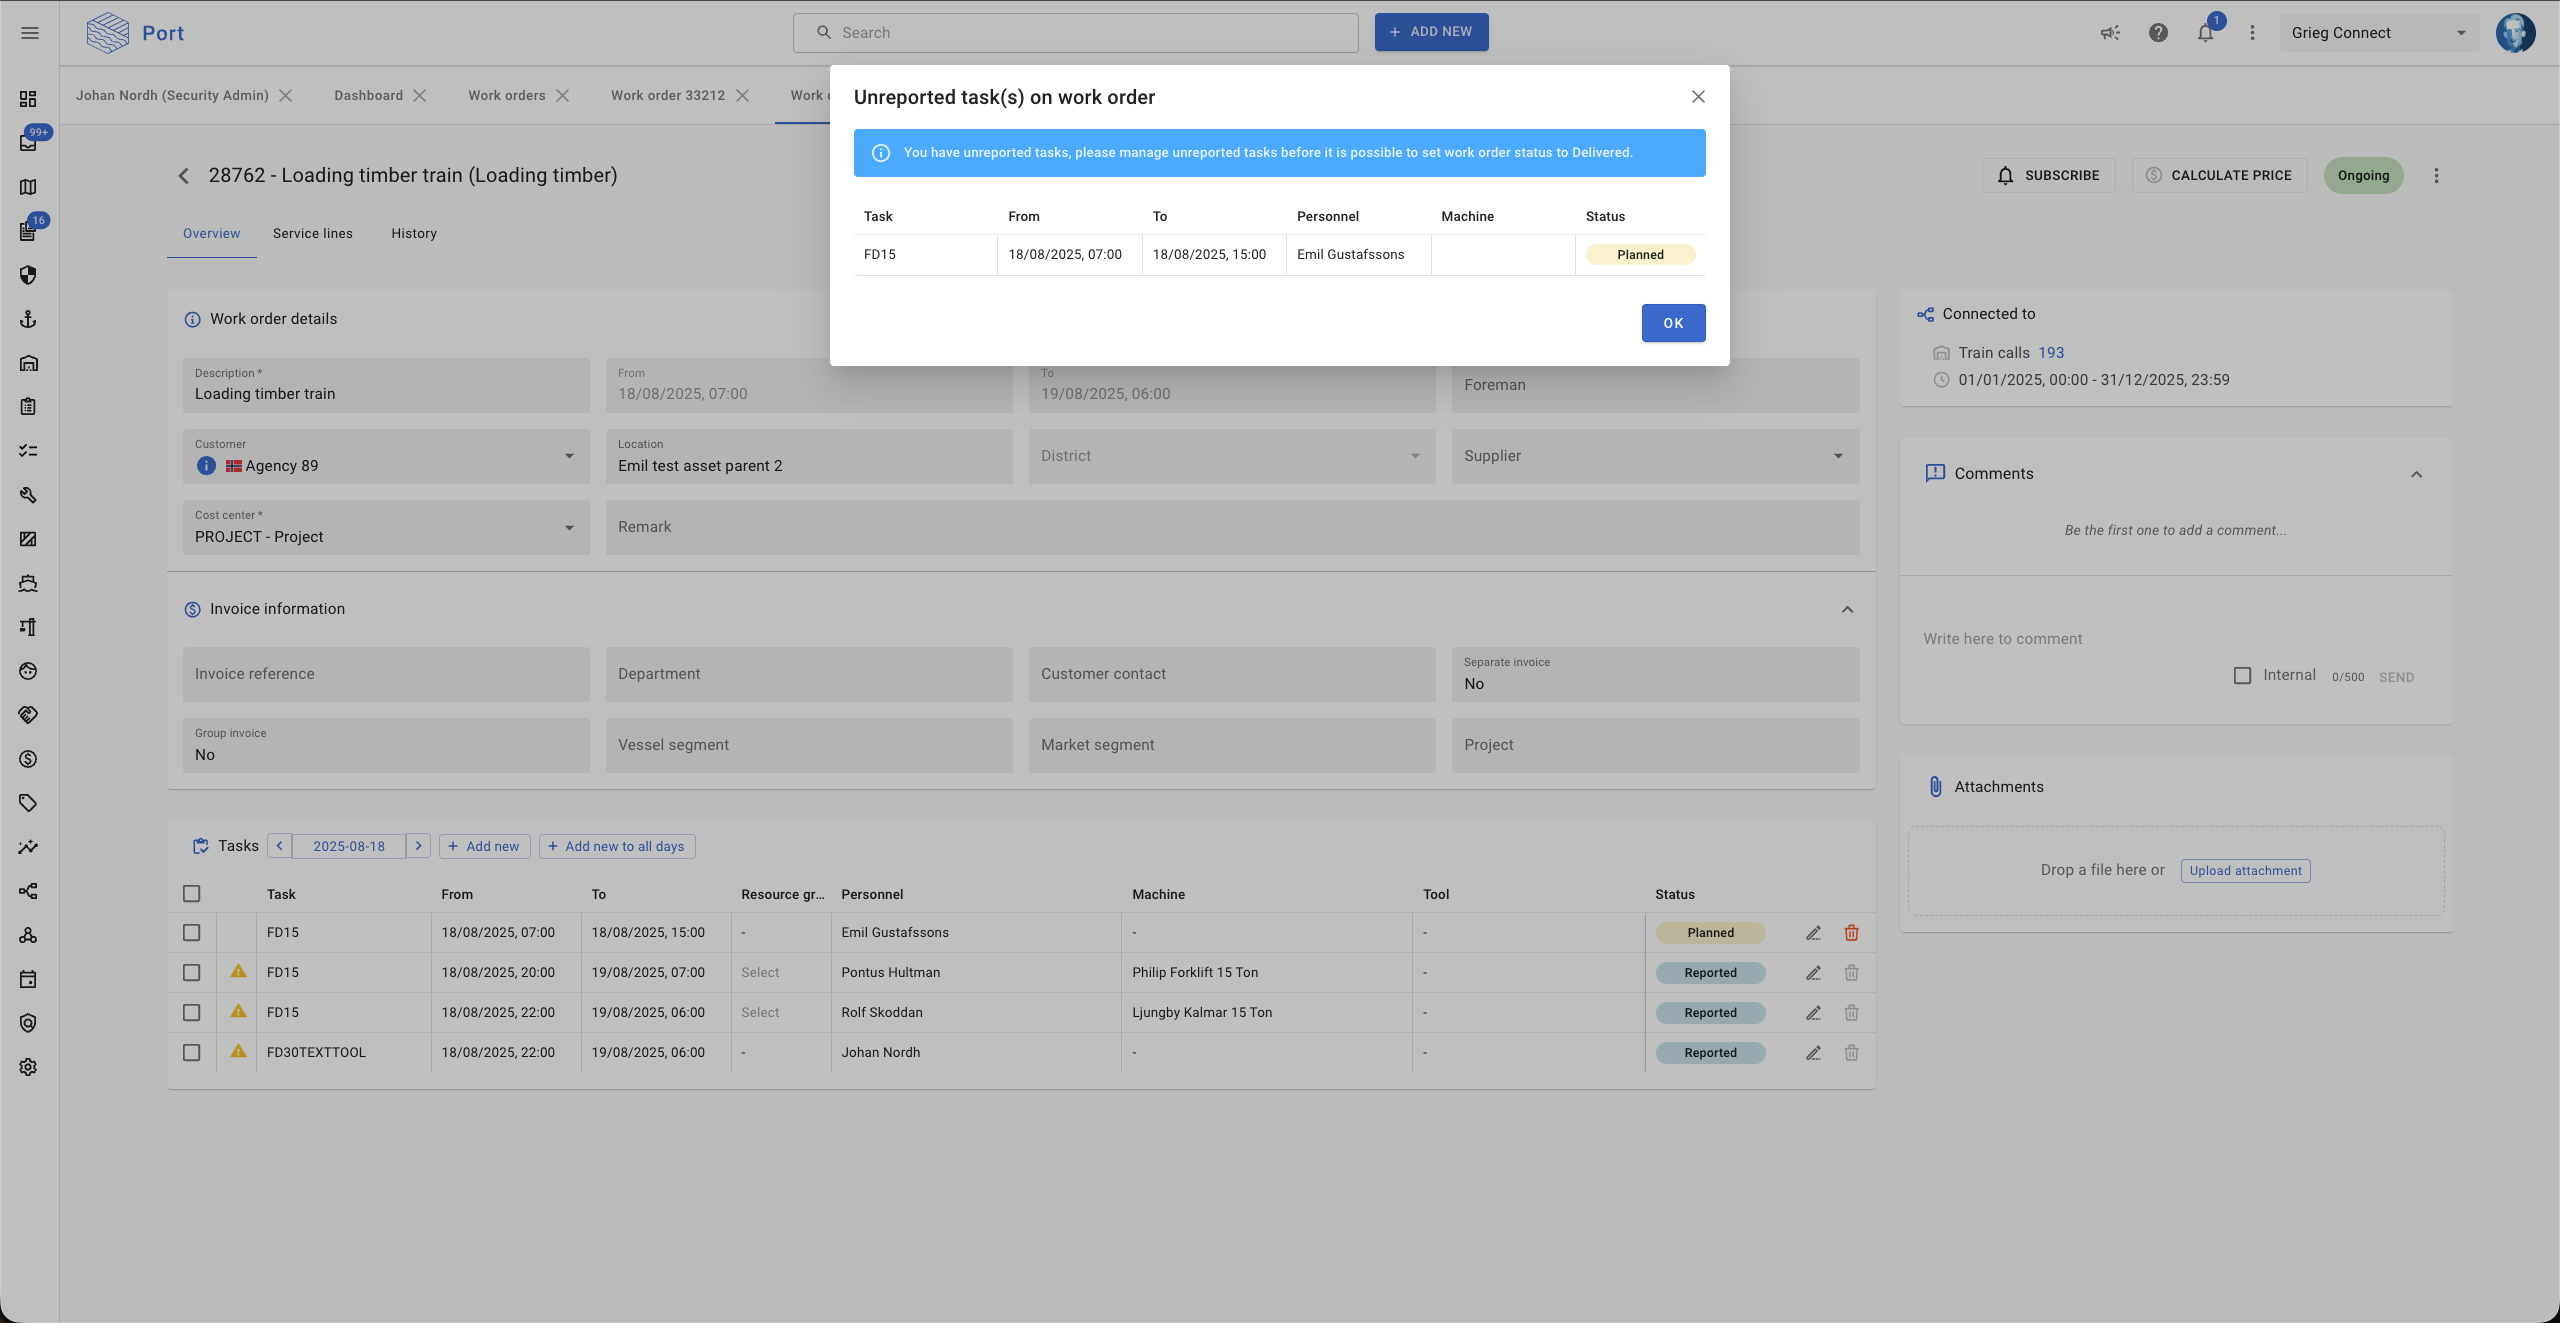
Task: Collapse the Invoice information section
Action: point(1847,610)
